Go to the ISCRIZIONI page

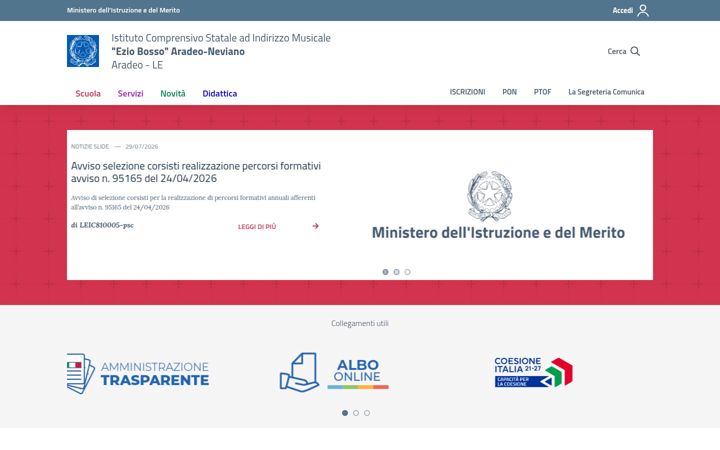pos(467,92)
